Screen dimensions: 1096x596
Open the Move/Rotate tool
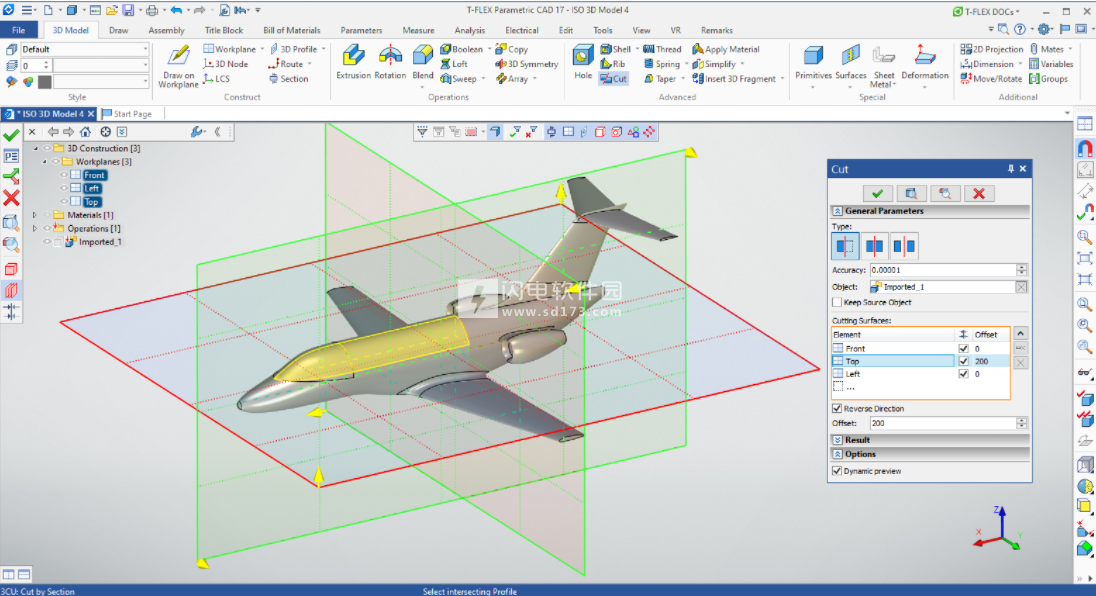click(x=991, y=79)
